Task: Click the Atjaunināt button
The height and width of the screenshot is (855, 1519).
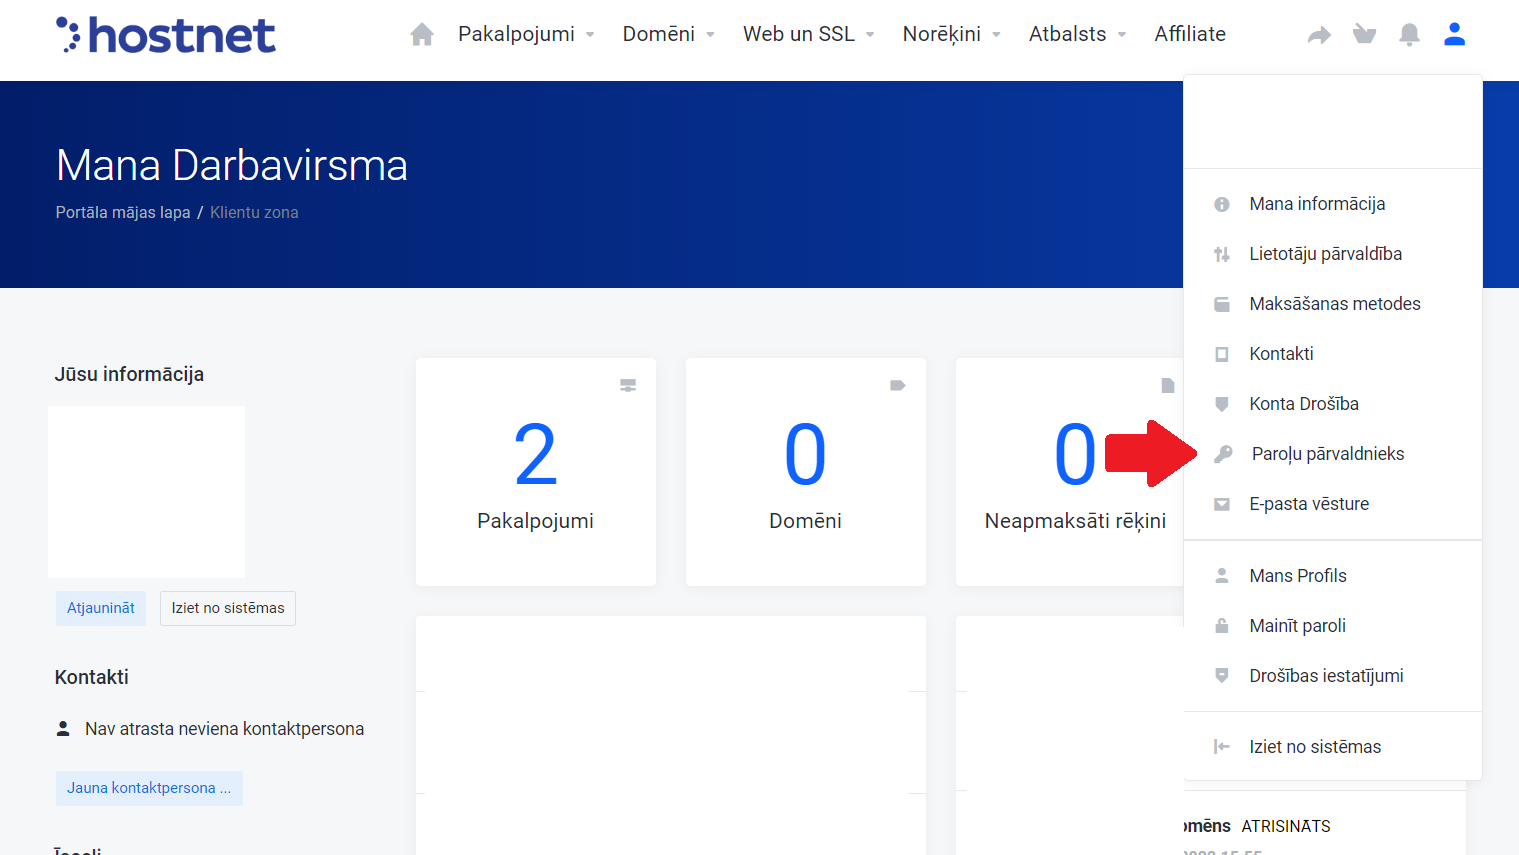Action: (x=101, y=608)
